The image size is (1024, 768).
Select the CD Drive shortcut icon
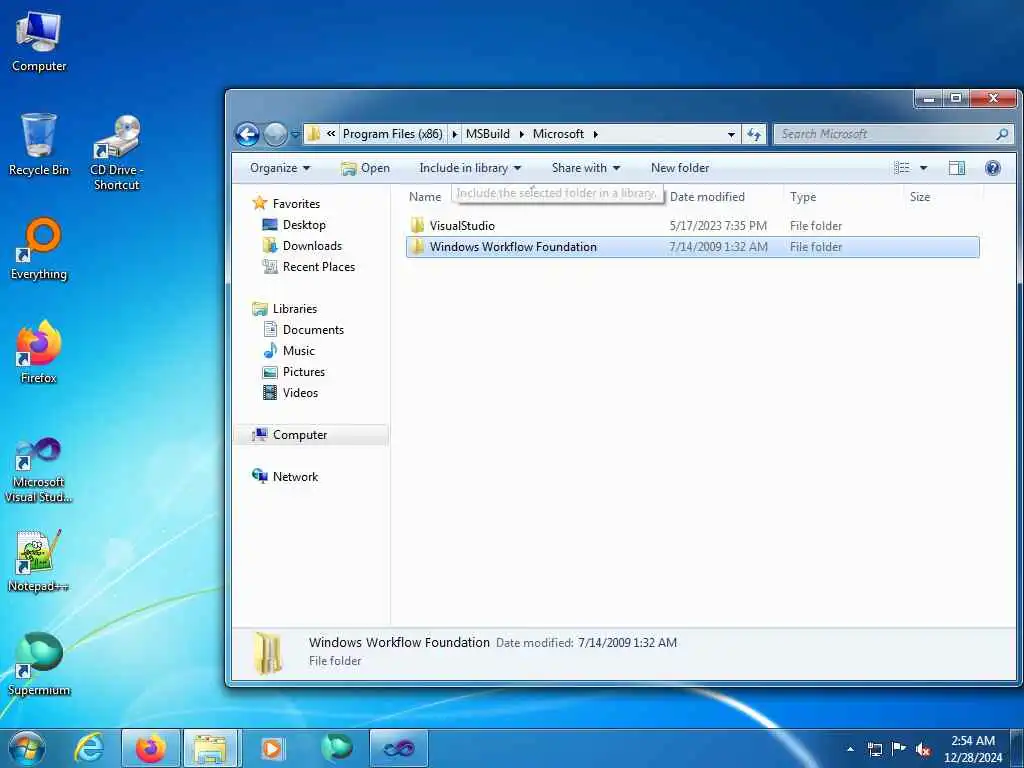click(117, 153)
